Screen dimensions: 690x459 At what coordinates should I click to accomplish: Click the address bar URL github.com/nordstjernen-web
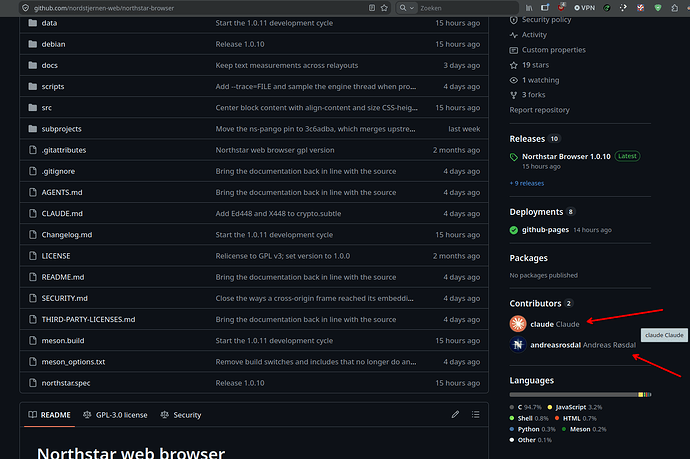[x=104, y=8]
